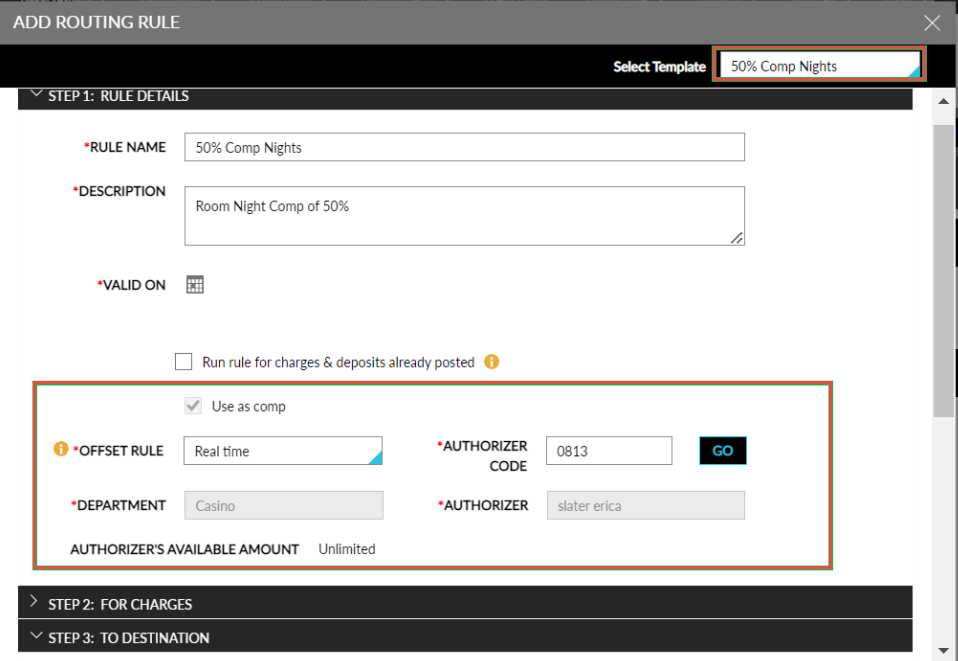The height and width of the screenshot is (661, 958).
Task: Enable 'Run rule for charges & deposits already posted'
Action: click(183, 361)
